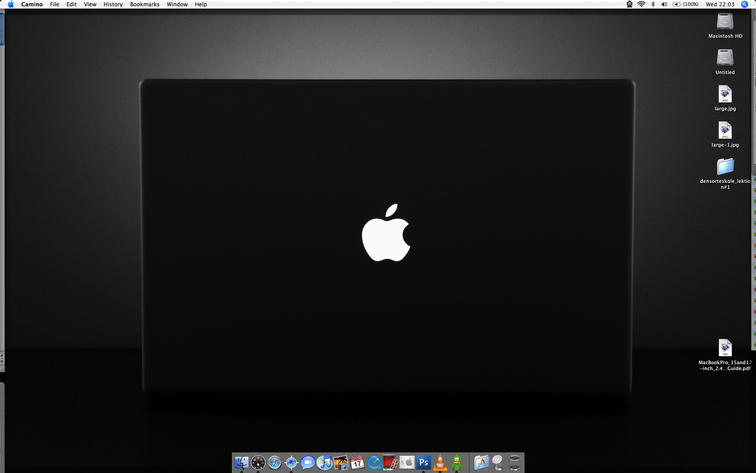Open Adium green duck icon in Dock

[x=457, y=462]
